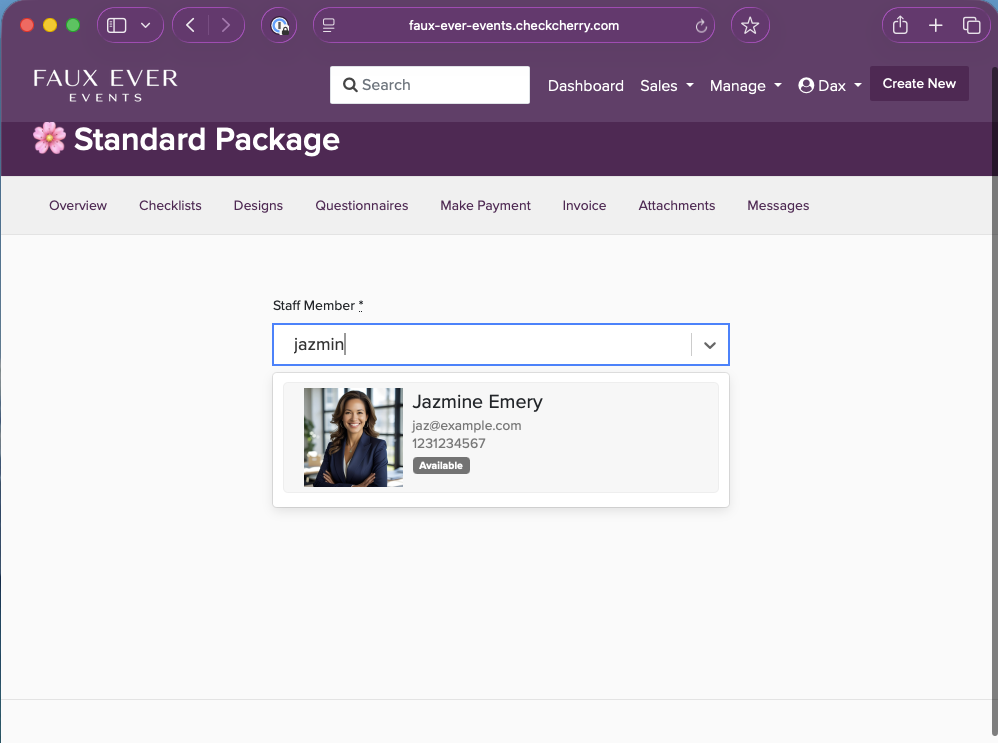Show all tabs using the tab overview icon
The image size is (998, 743).
[971, 25]
